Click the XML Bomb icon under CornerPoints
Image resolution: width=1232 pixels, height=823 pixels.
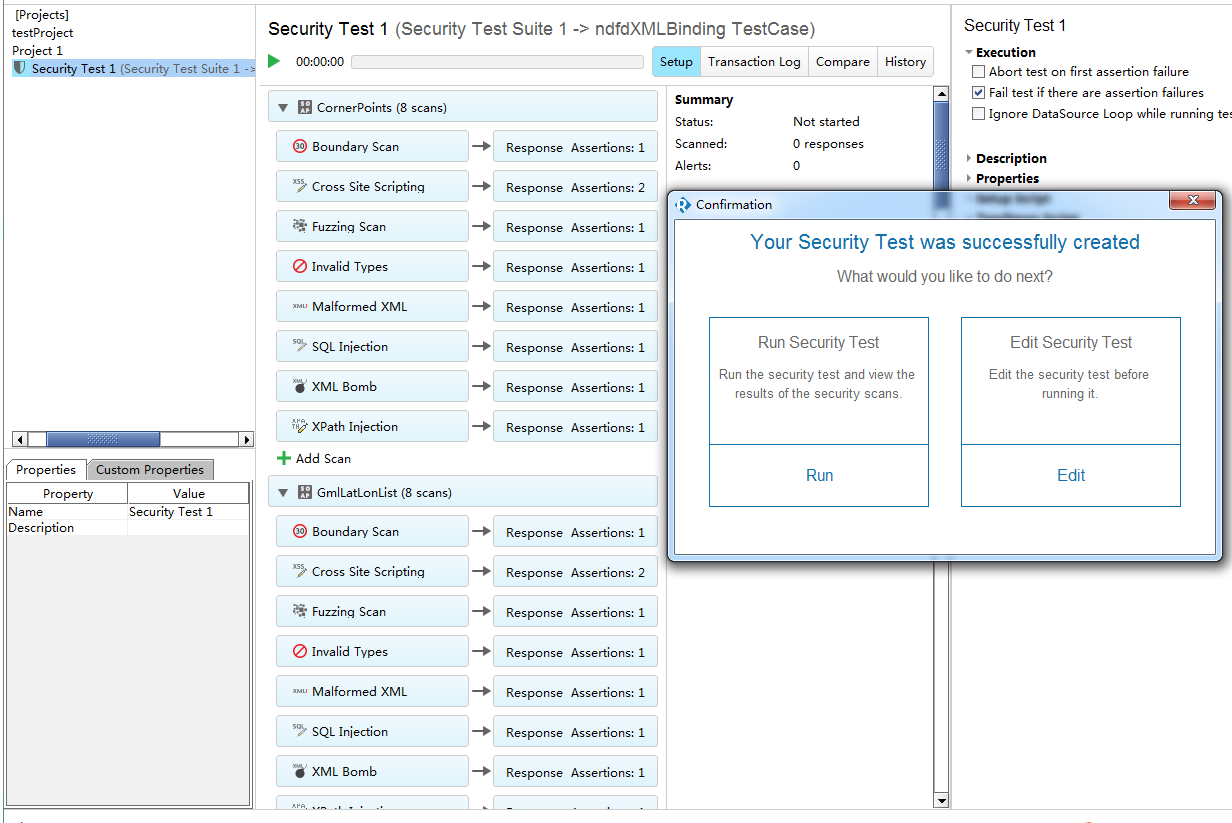299,386
